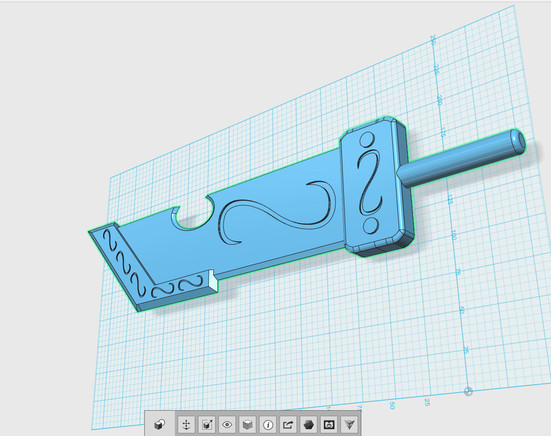Click the black square send-to icon

point(329,425)
